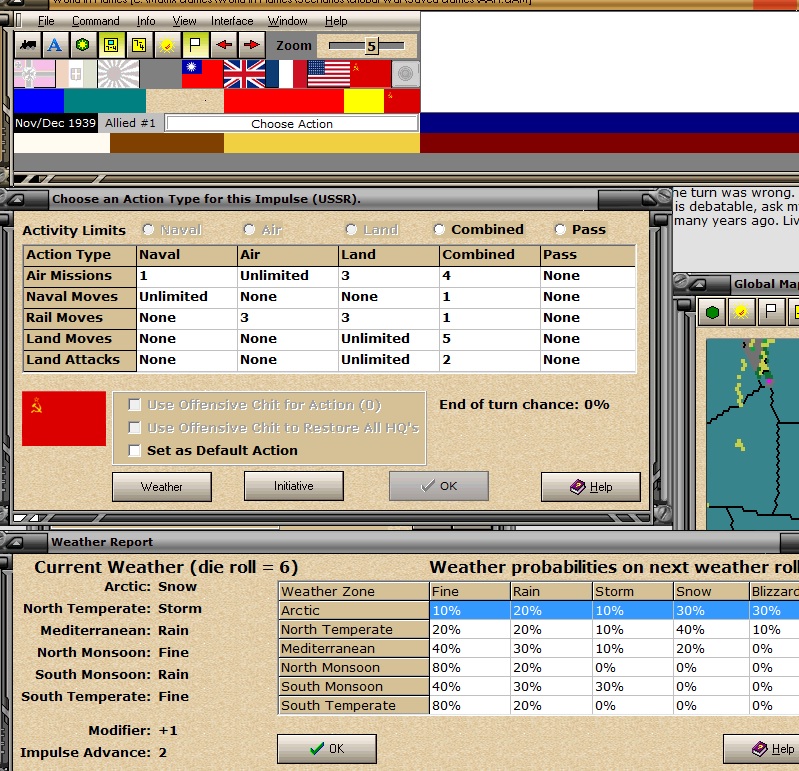Close Weather Report with its OK button
The image size is (799, 771).
tap(327, 749)
